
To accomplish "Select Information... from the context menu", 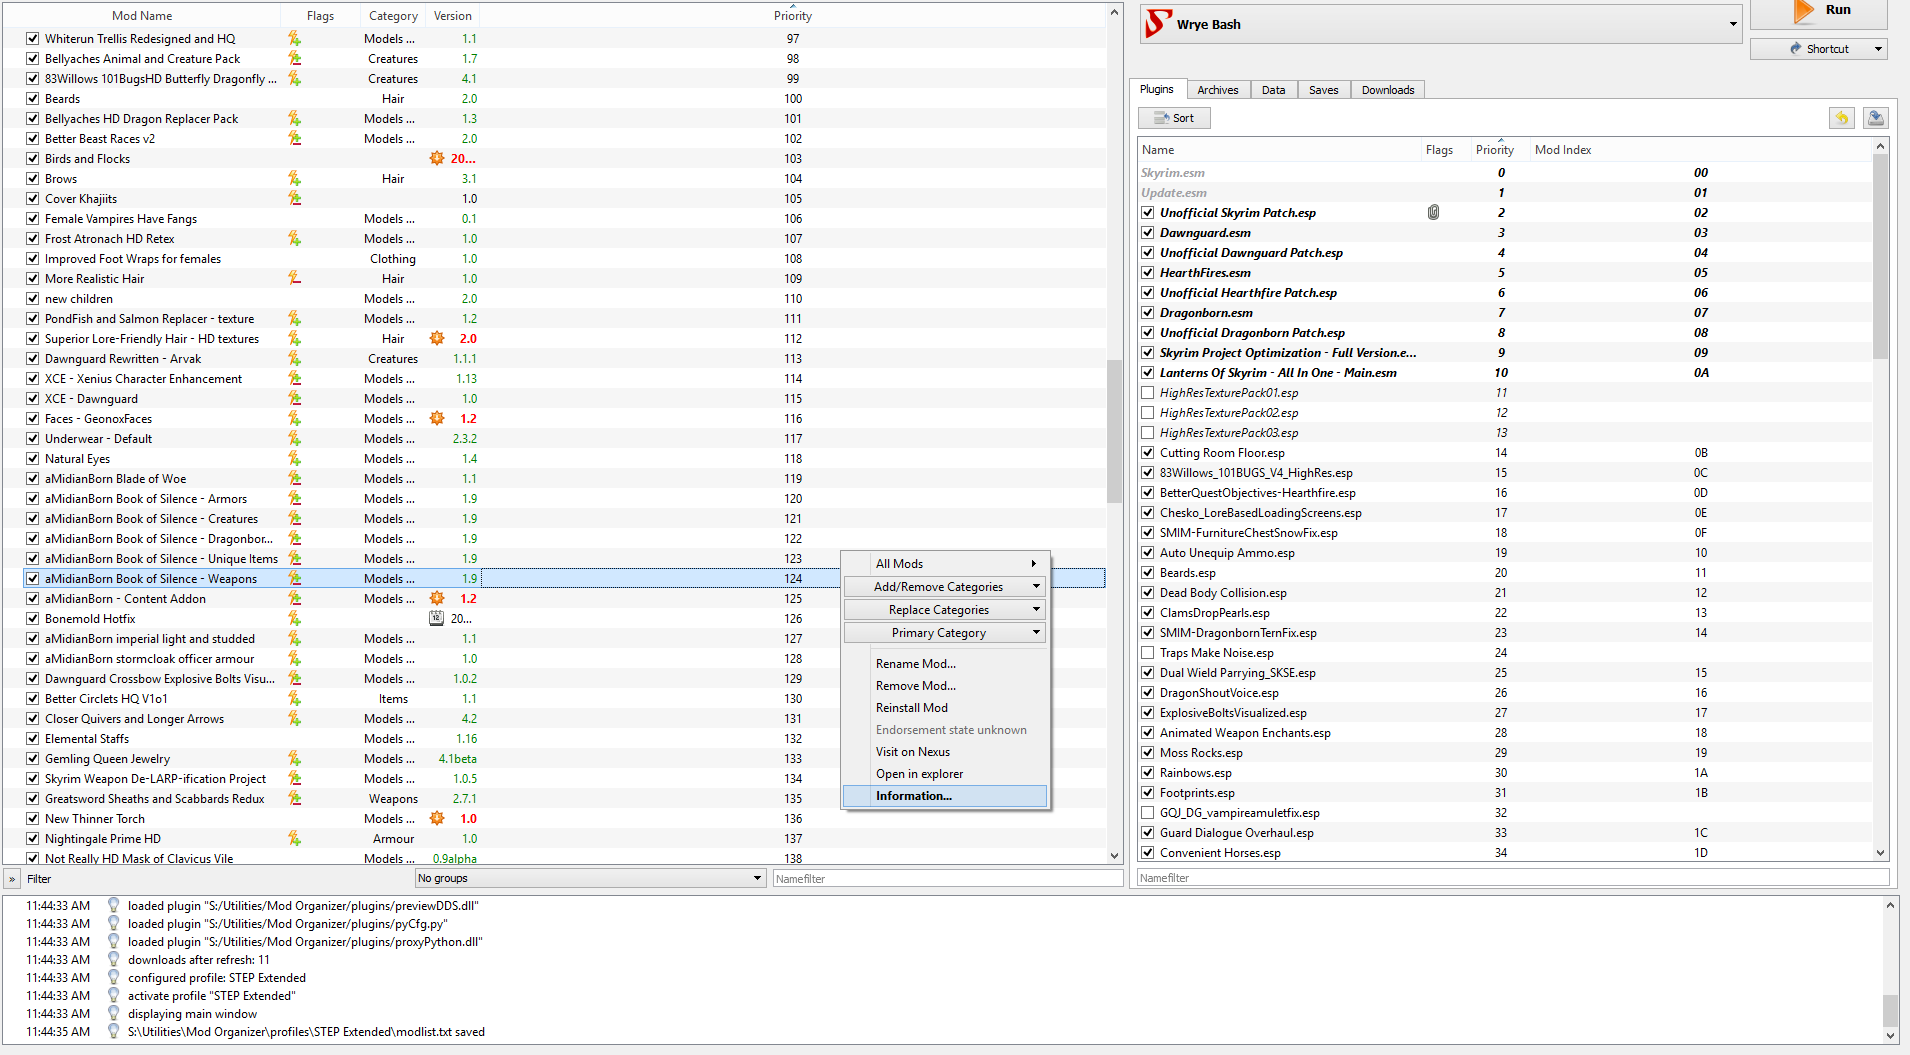I will 944,796.
